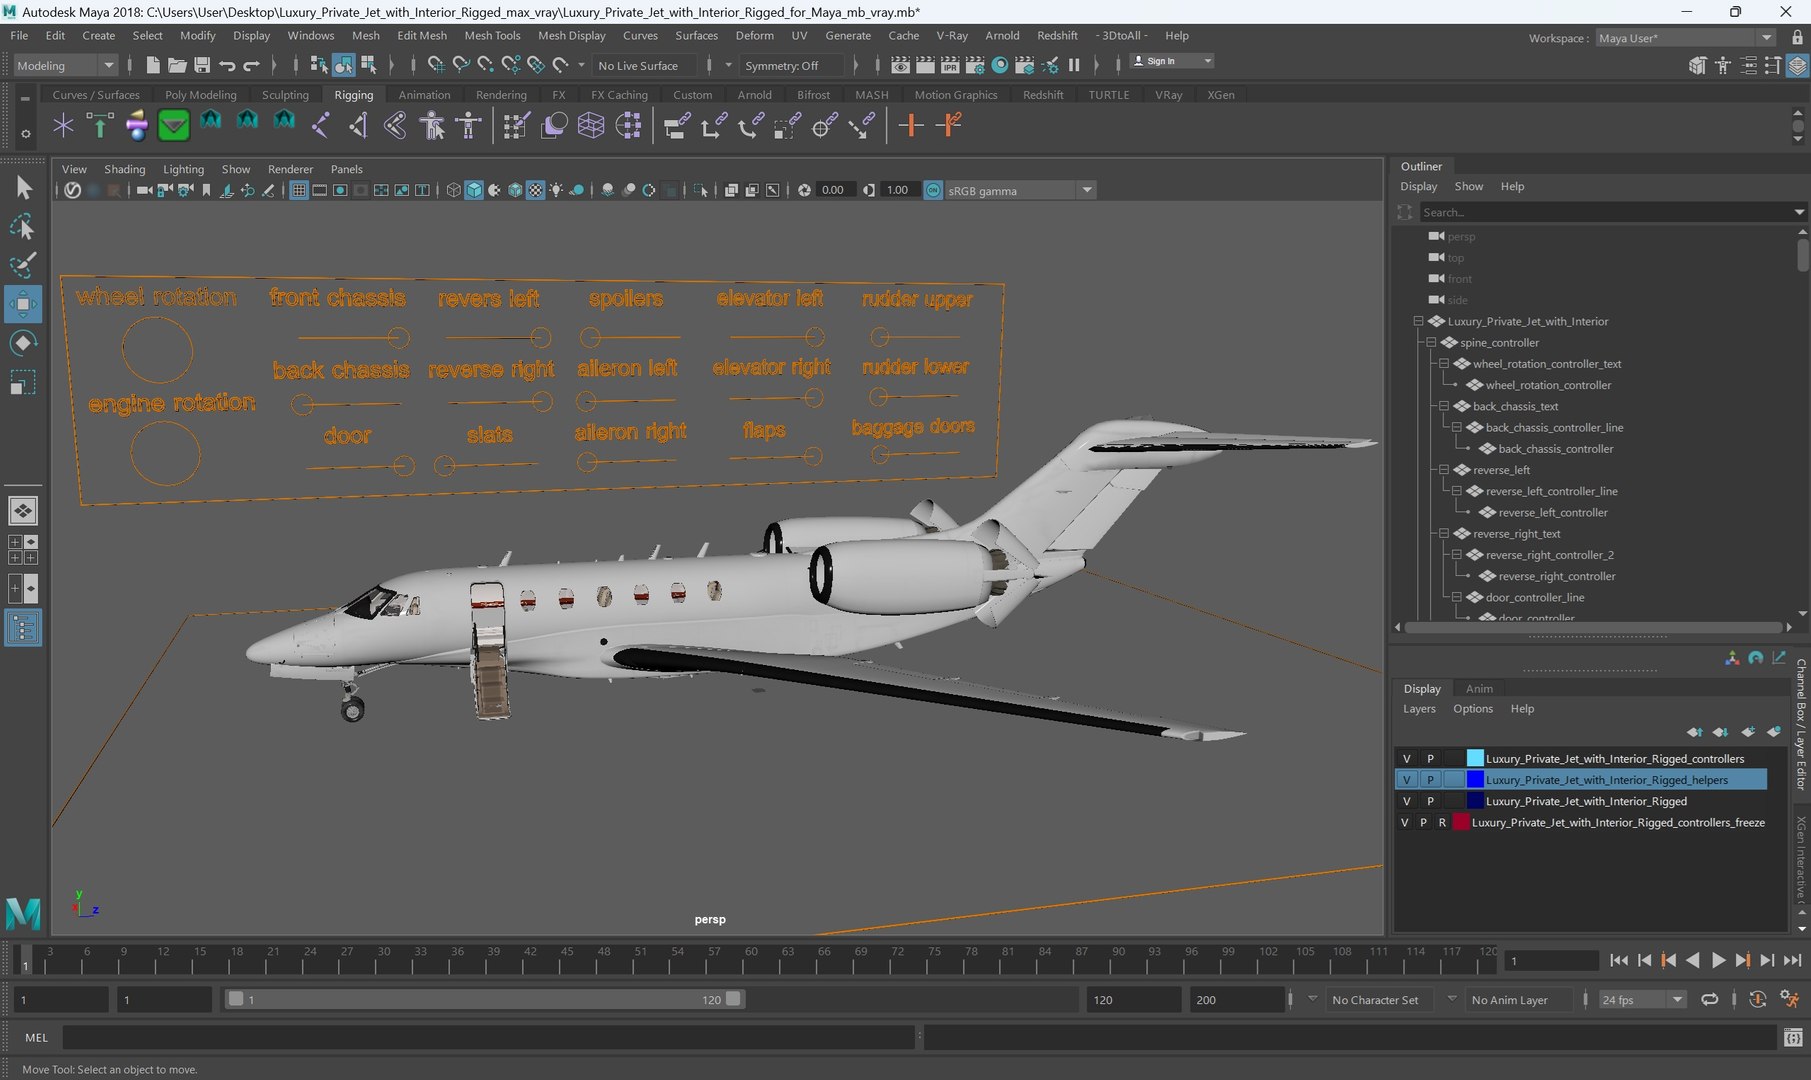Toggle visibility V of Rigged_helpers layer
Image resolution: width=1811 pixels, height=1080 pixels.
point(1406,780)
